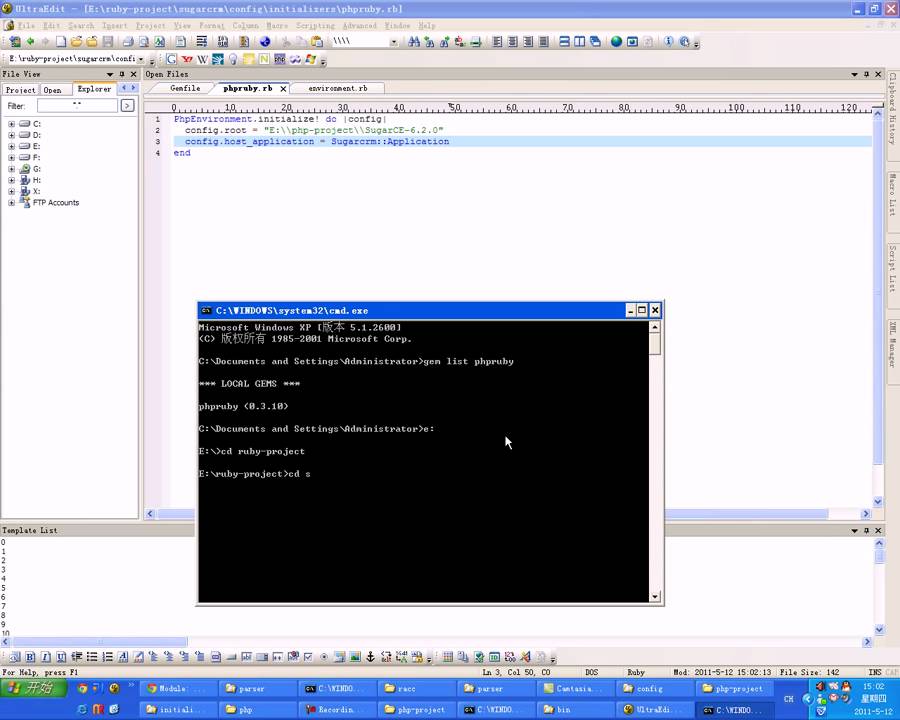Click the blue info help icon
This screenshot has width=900, height=720.
669,41
